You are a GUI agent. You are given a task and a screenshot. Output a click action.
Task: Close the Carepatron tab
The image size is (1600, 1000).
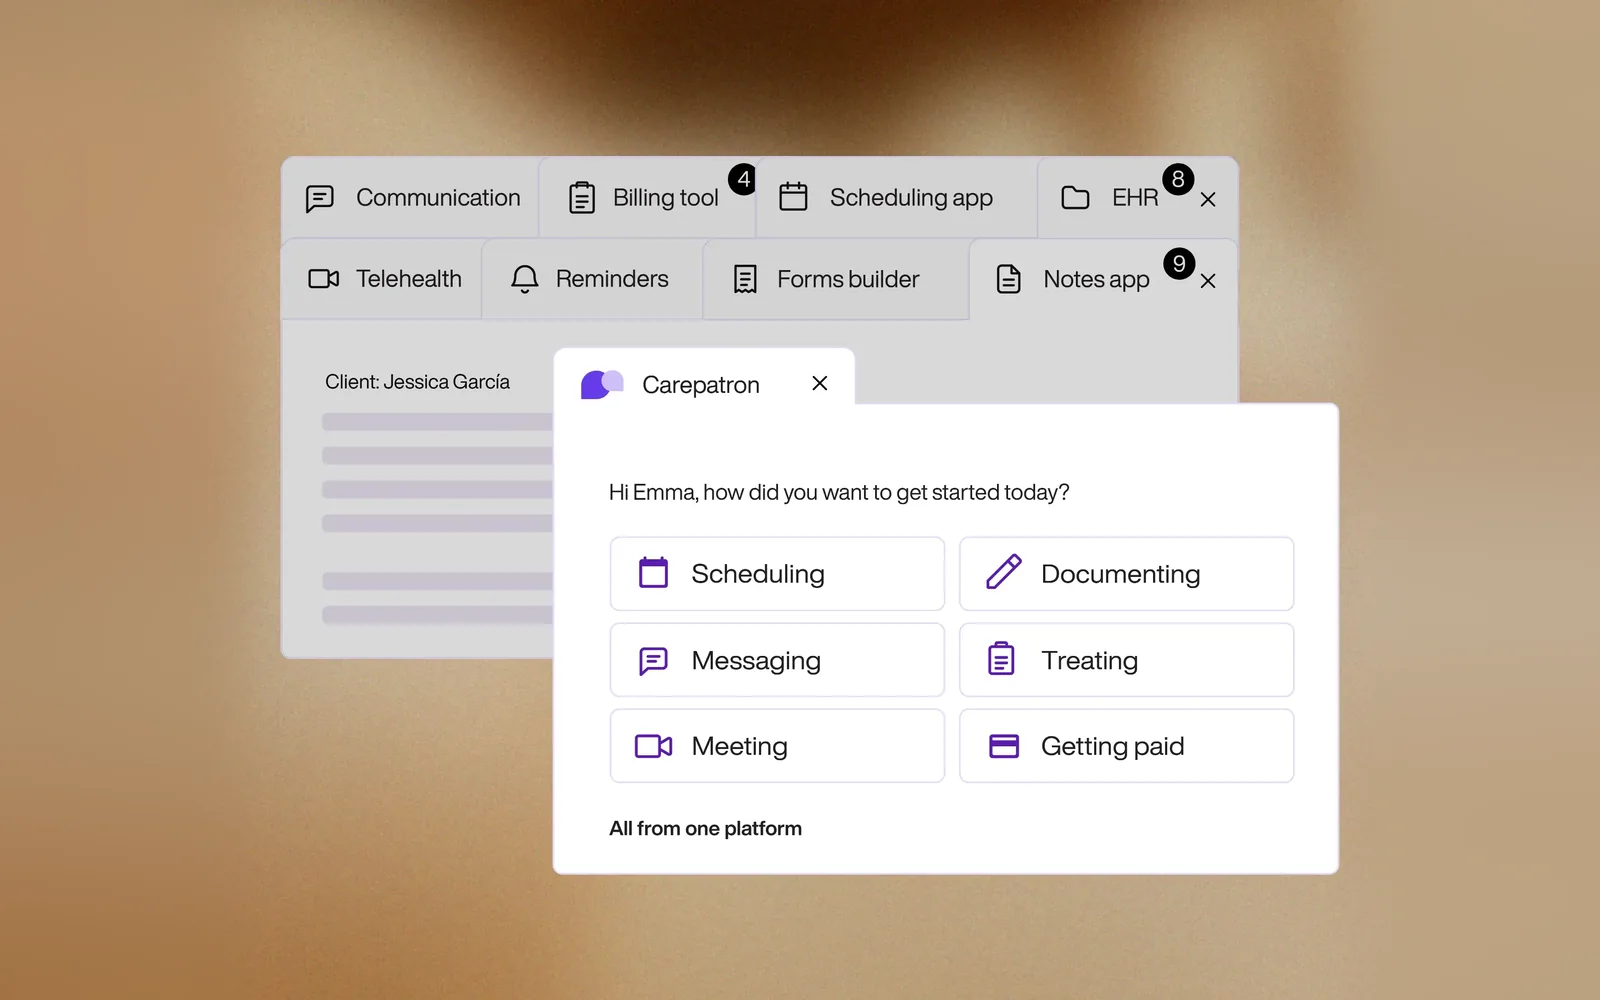pos(820,383)
